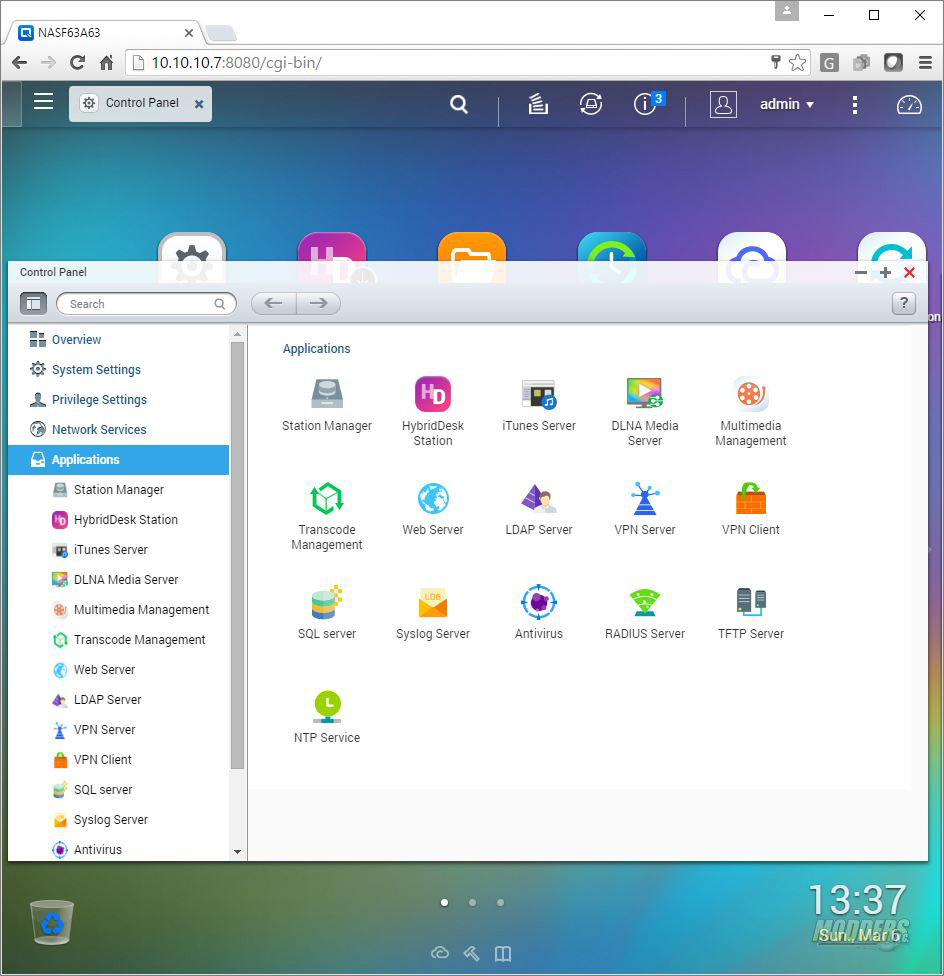The image size is (944, 976).
Task: Open event notifications with badge 3
Action: click(x=647, y=103)
